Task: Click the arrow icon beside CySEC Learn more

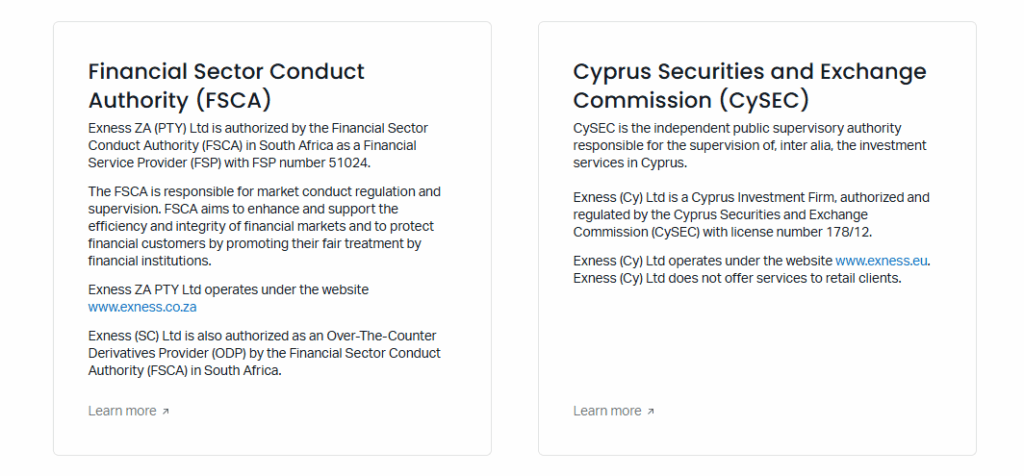Action: coord(651,412)
